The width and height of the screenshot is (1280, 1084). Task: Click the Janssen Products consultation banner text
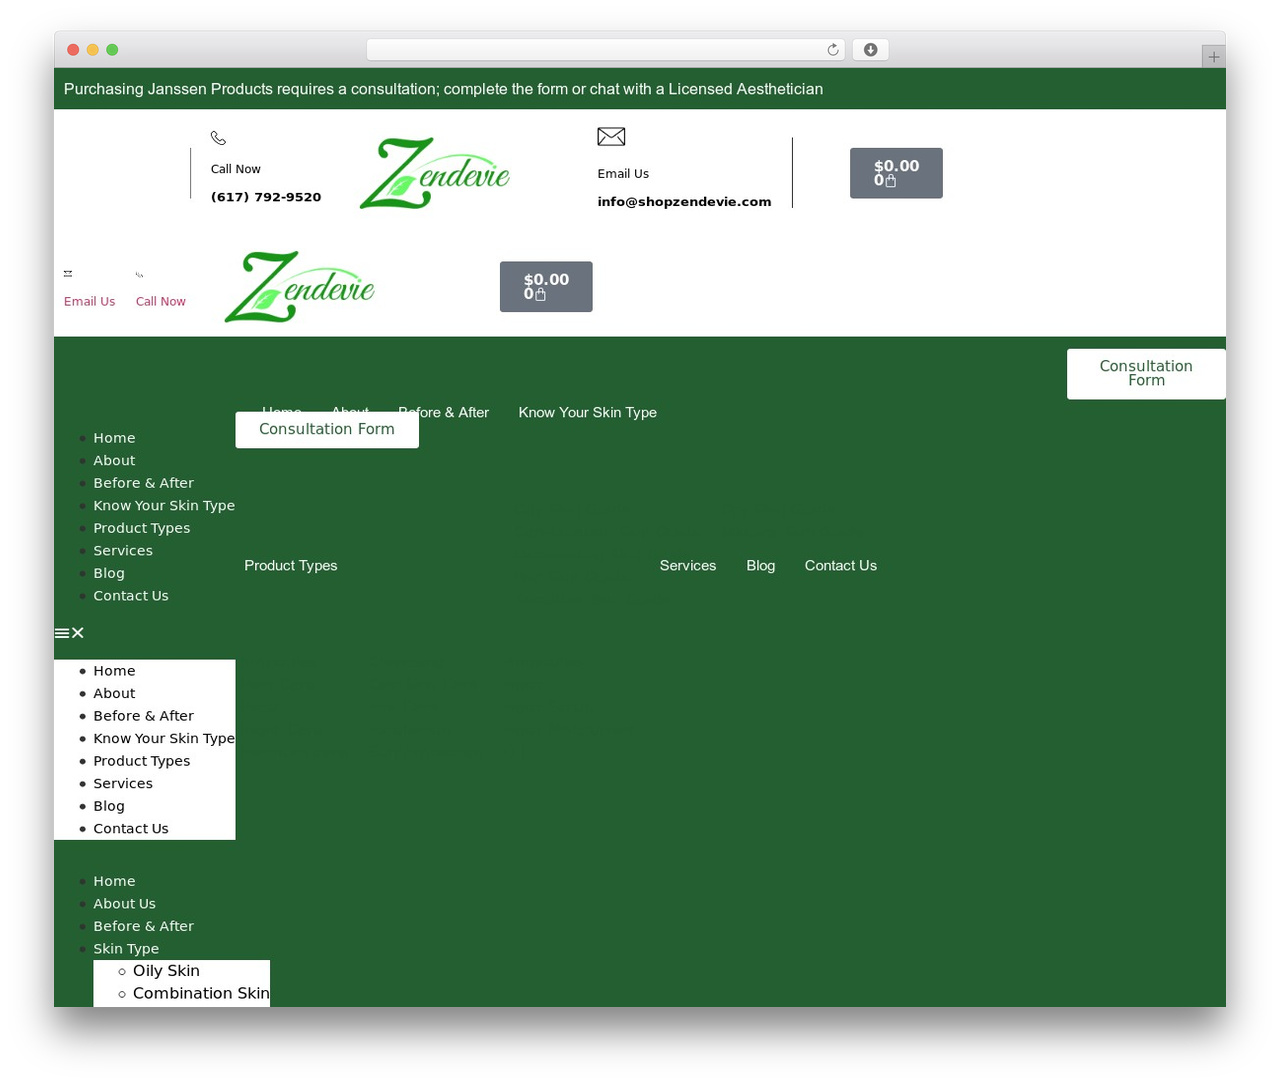[443, 89]
